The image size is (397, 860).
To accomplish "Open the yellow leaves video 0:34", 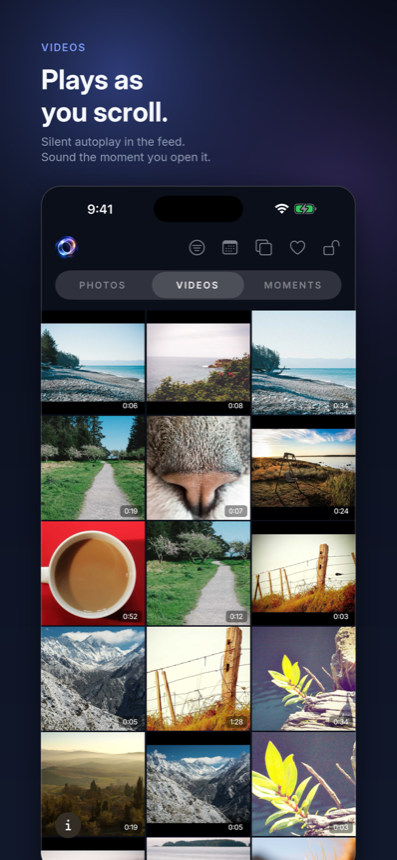I will [303, 679].
